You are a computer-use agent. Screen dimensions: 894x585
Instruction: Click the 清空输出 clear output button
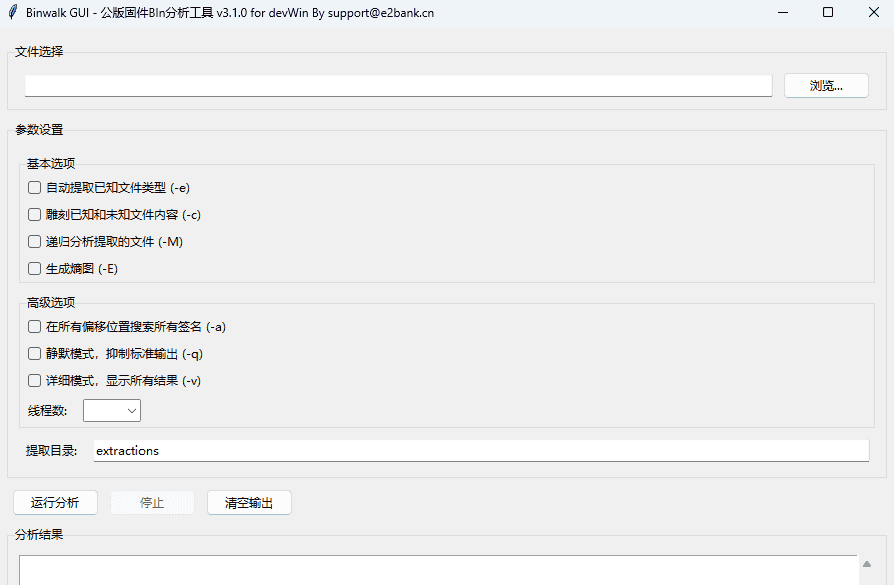click(249, 502)
